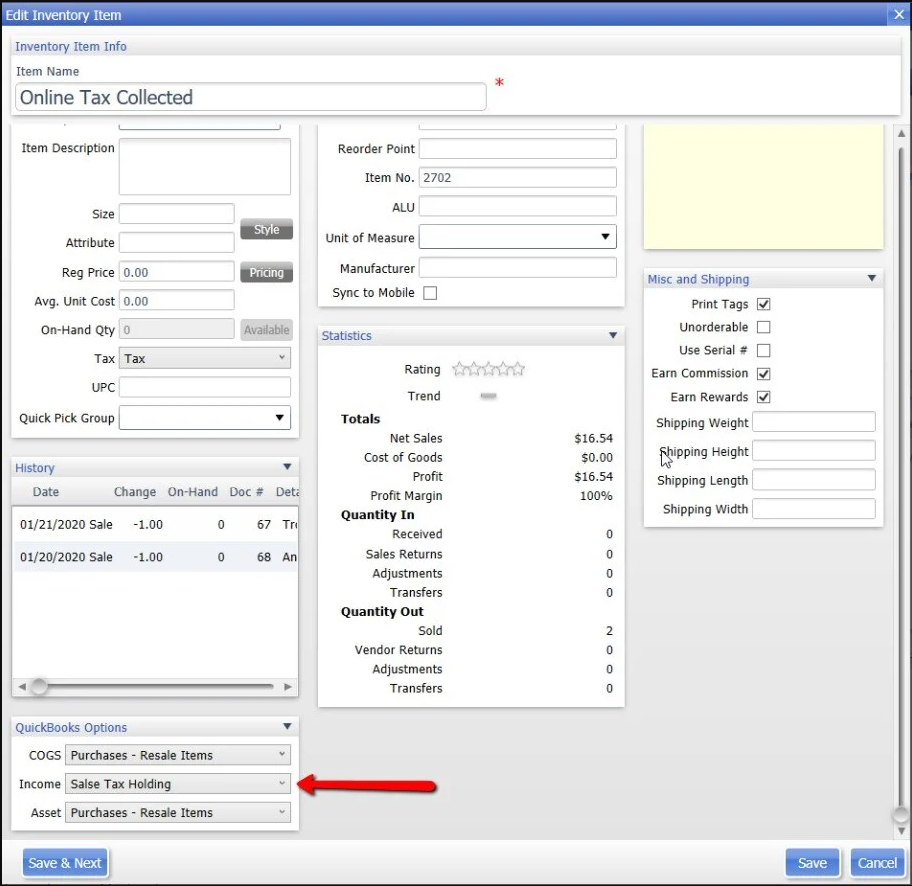Toggle the Print Tags checkbox
Screen dimensions: 912x886
click(x=764, y=304)
